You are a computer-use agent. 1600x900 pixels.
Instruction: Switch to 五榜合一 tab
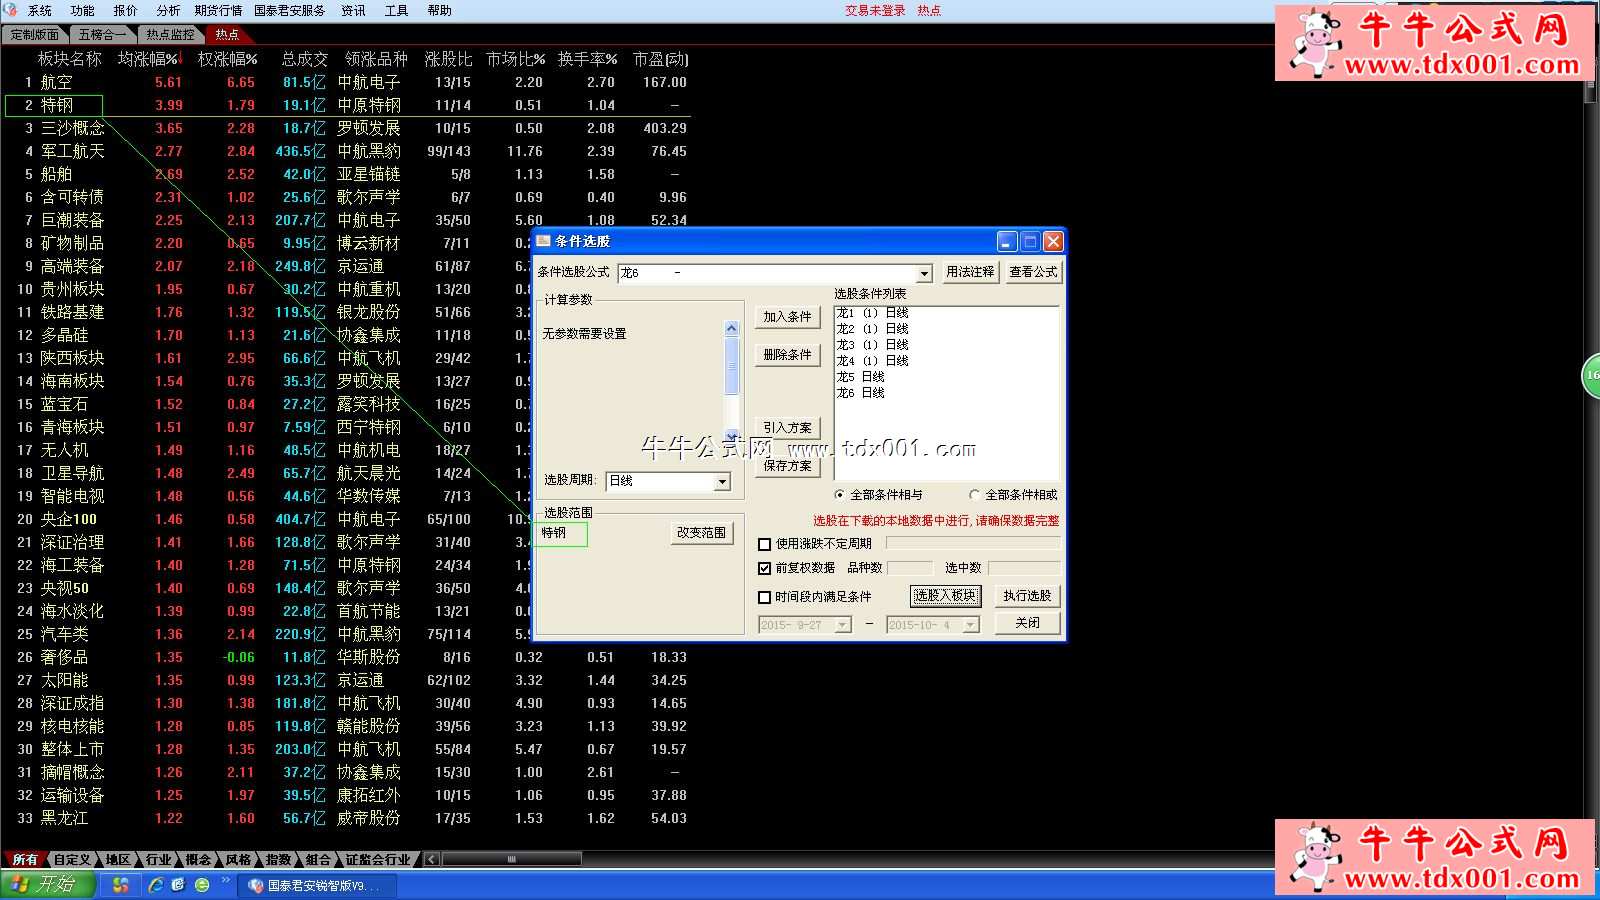tap(103, 35)
